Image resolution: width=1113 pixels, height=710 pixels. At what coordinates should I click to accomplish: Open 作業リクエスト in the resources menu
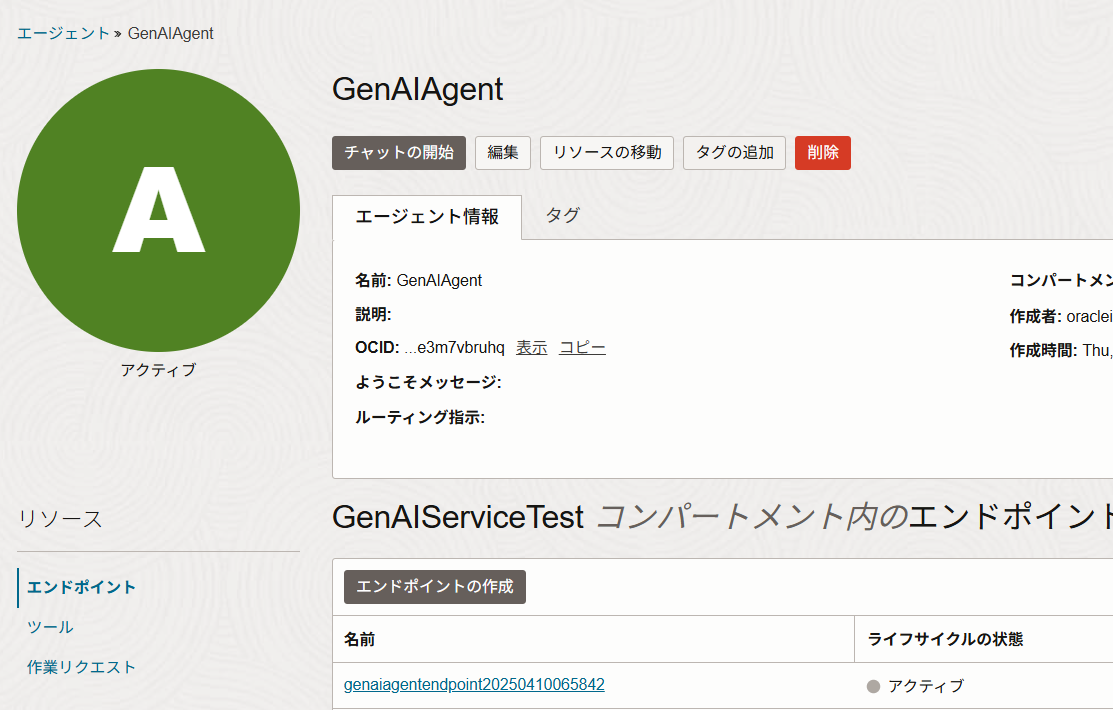pos(81,667)
